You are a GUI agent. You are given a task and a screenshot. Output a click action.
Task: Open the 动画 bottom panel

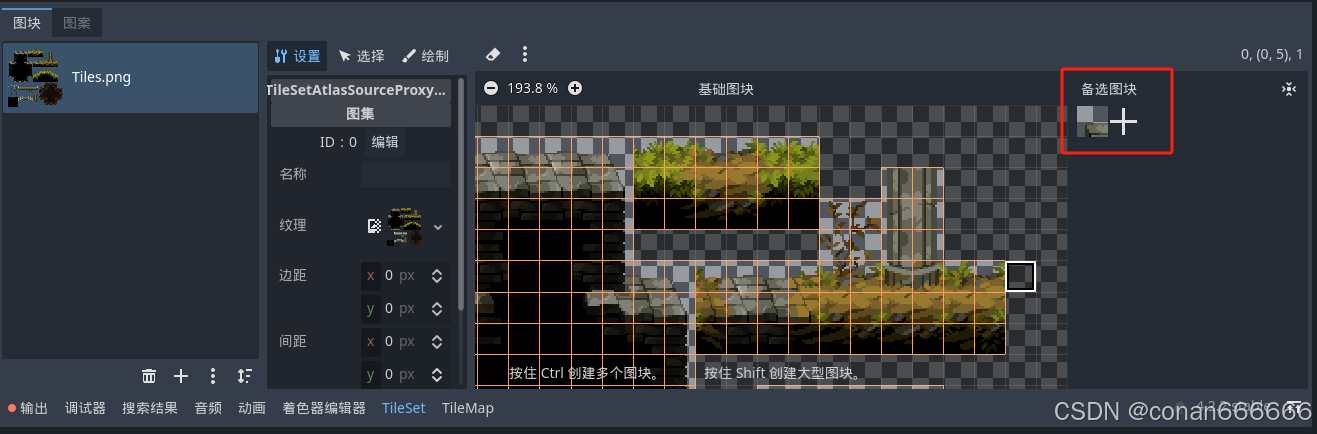(x=252, y=408)
